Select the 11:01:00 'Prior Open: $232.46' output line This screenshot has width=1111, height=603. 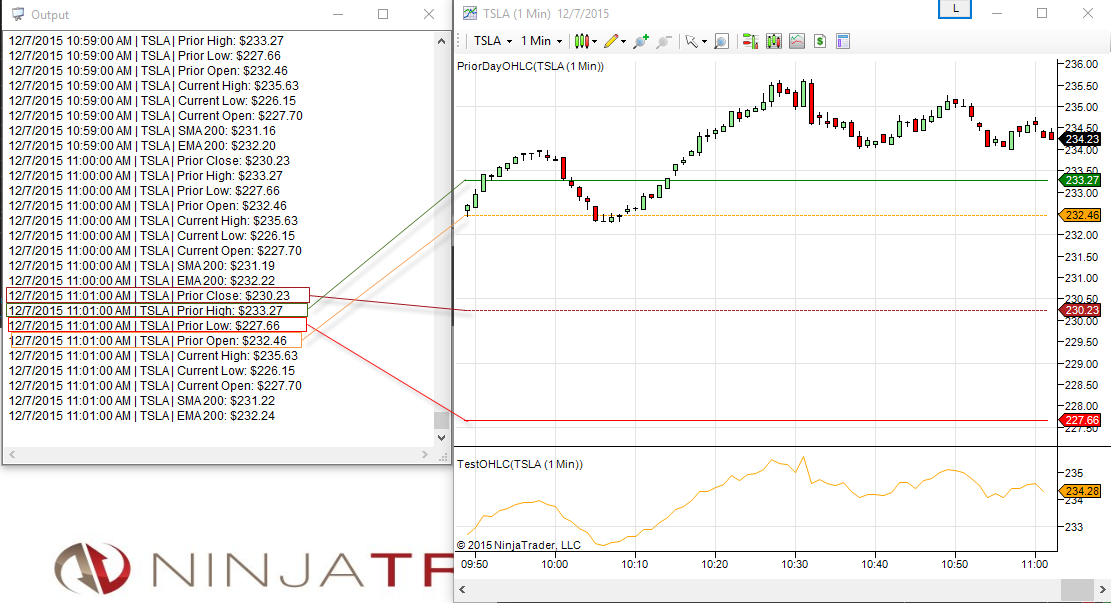[x=148, y=341]
